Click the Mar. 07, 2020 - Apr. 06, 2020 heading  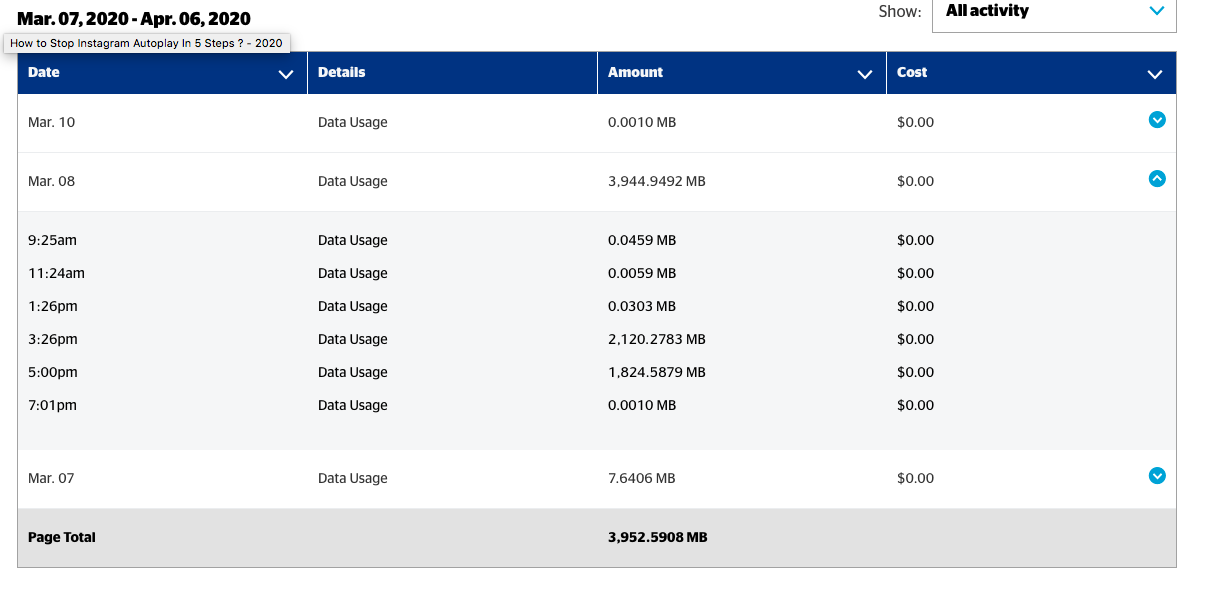click(x=134, y=18)
